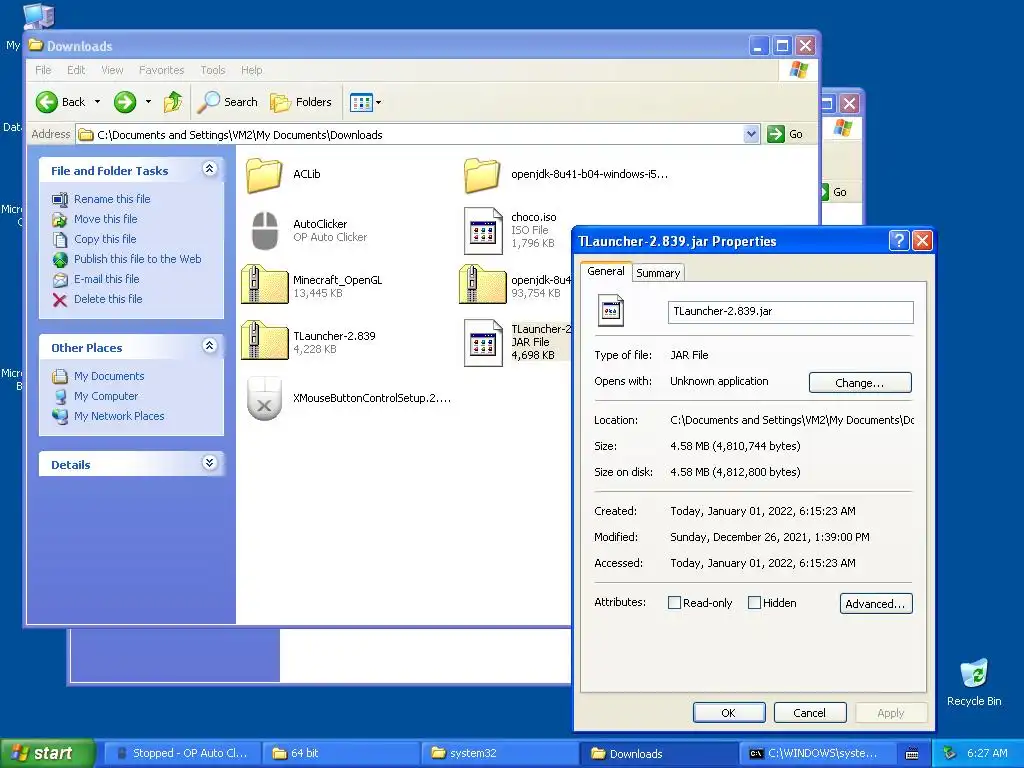Screen dimensions: 1024x768
Task: Select the ACLib folder icon
Action: point(264,175)
